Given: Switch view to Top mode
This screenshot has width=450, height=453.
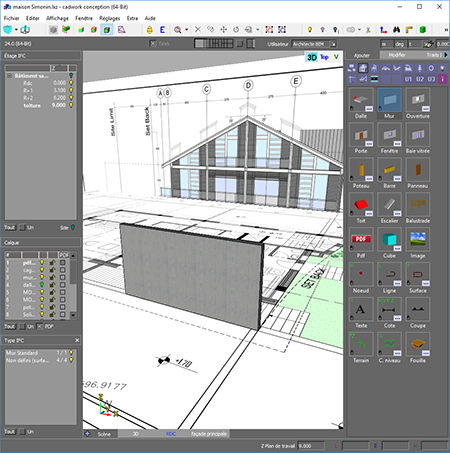Looking at the screenshot, I should tap(324, 57).
